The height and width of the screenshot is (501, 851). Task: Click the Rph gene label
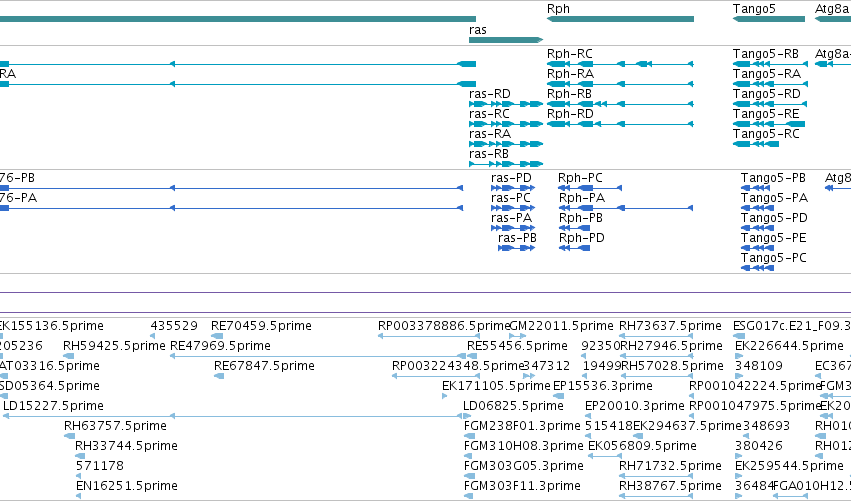point(558,9)
